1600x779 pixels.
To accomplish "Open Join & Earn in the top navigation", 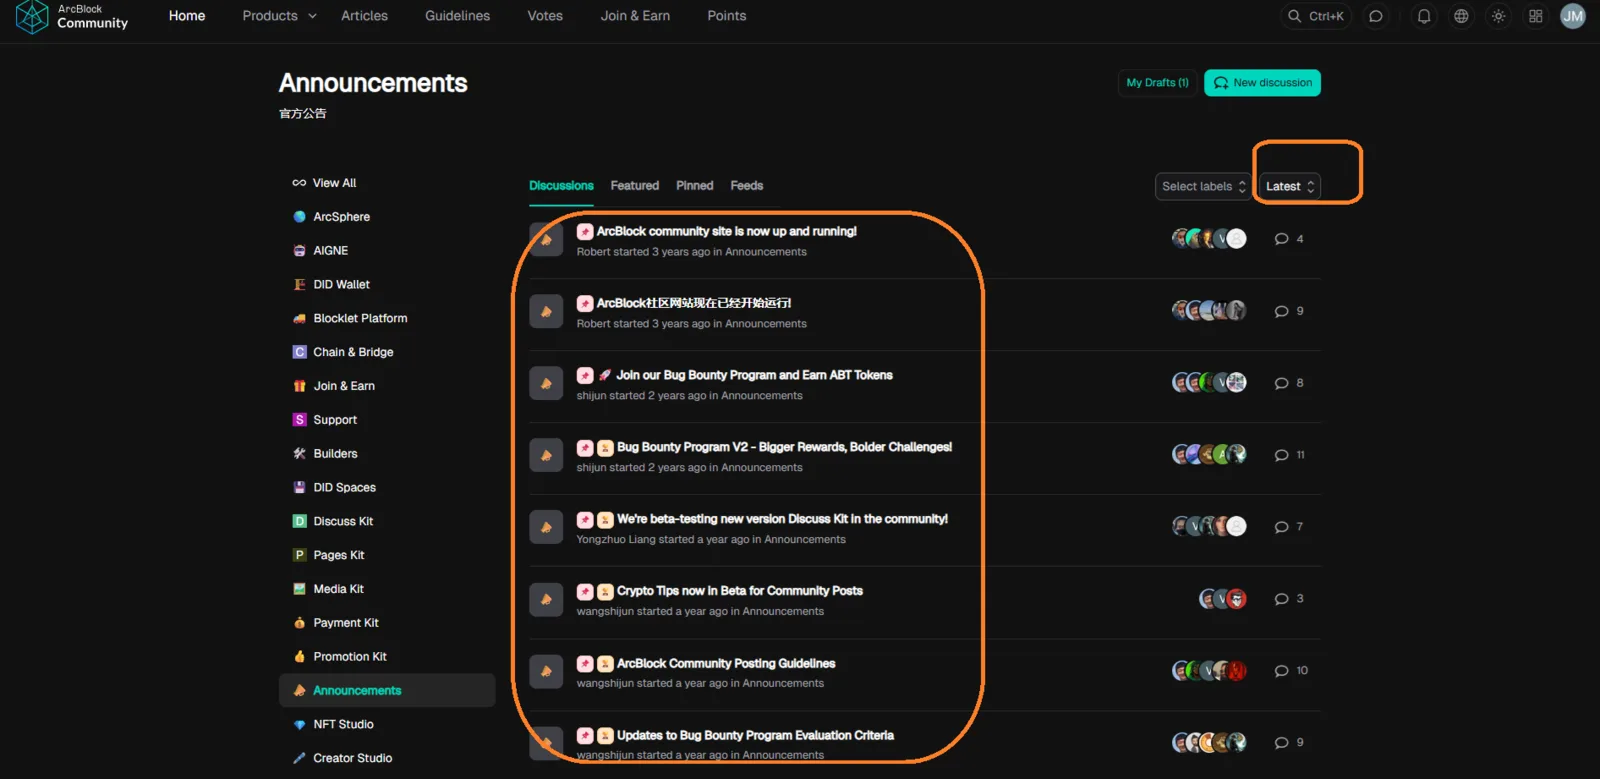I will (635, 16).
